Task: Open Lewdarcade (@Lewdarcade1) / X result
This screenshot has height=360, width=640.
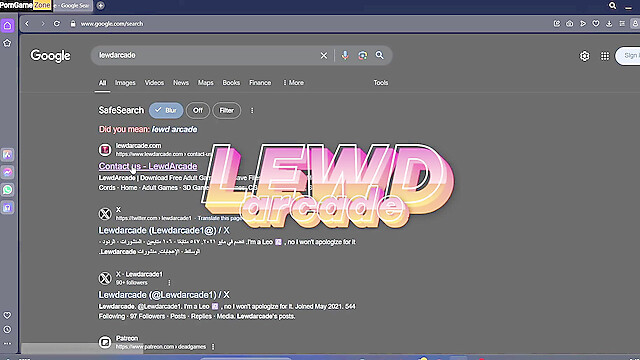Action: pos(164,295)
